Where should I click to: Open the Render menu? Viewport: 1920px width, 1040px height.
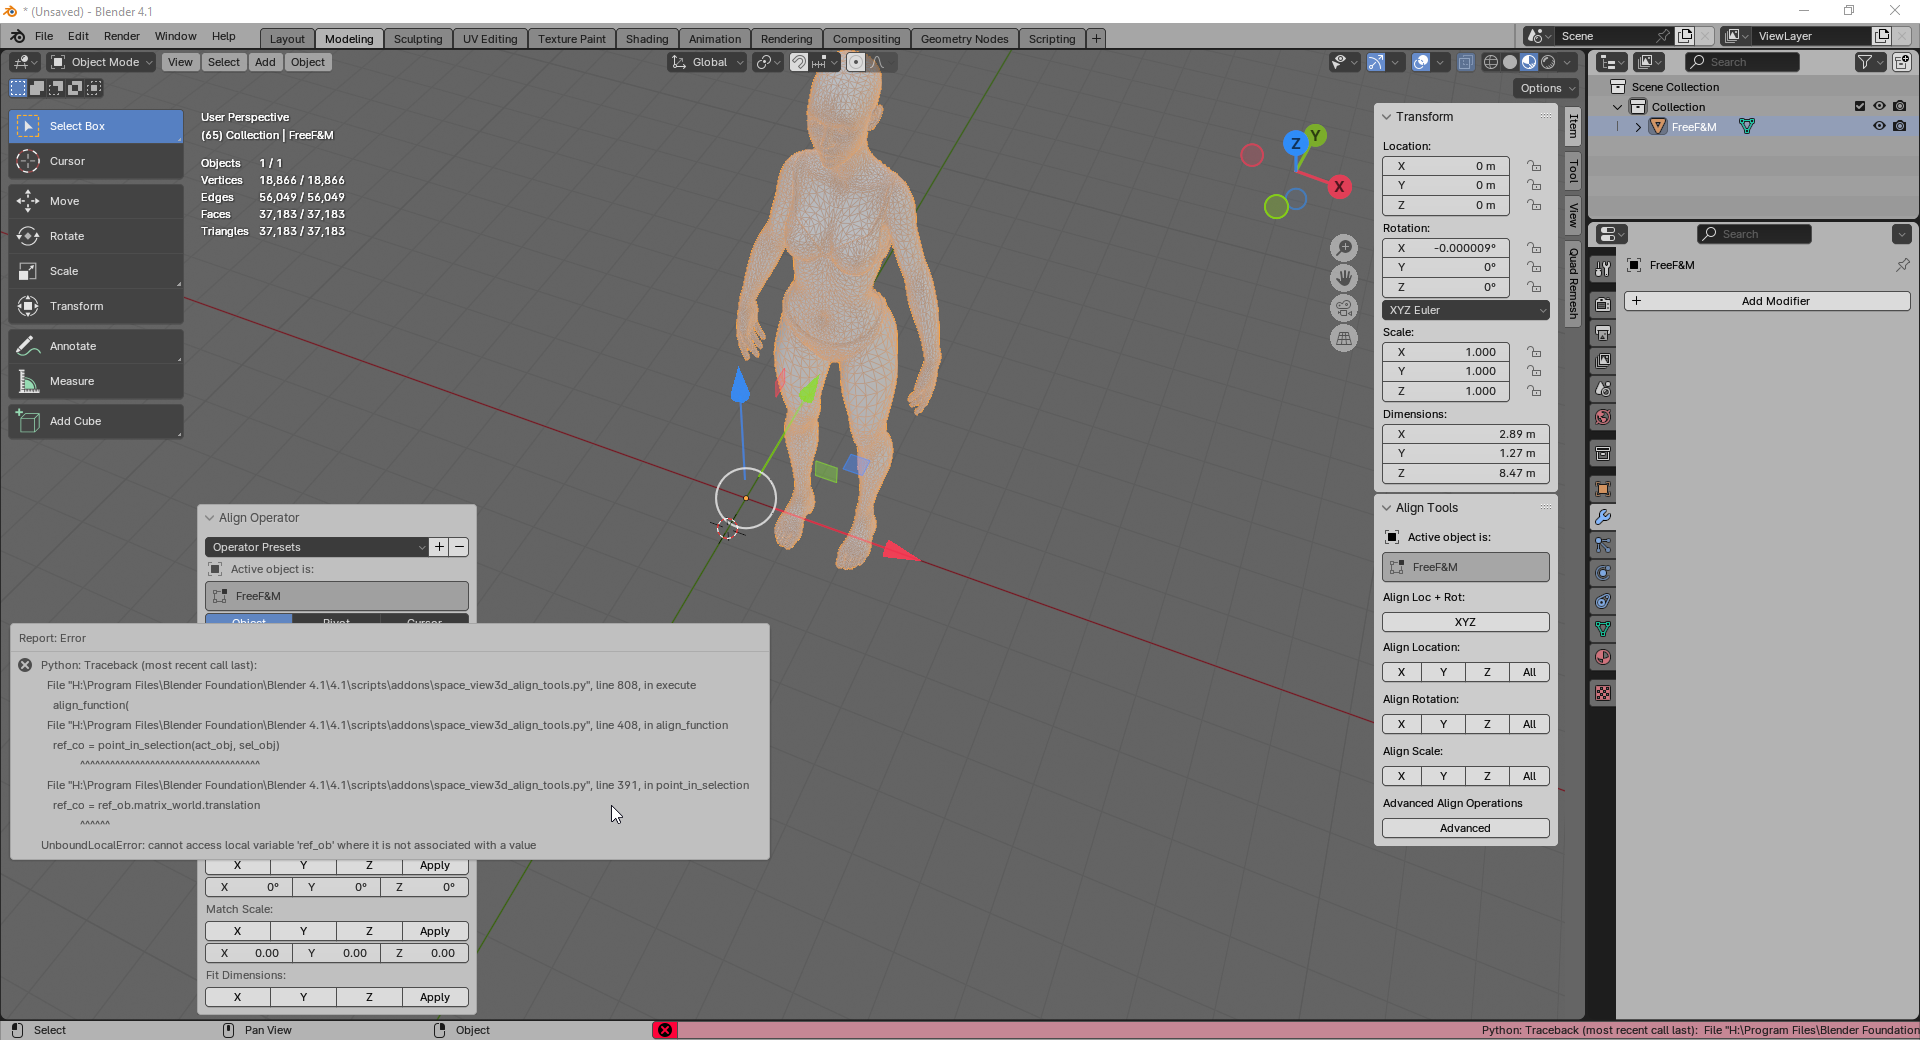click(x=122, y=36)
